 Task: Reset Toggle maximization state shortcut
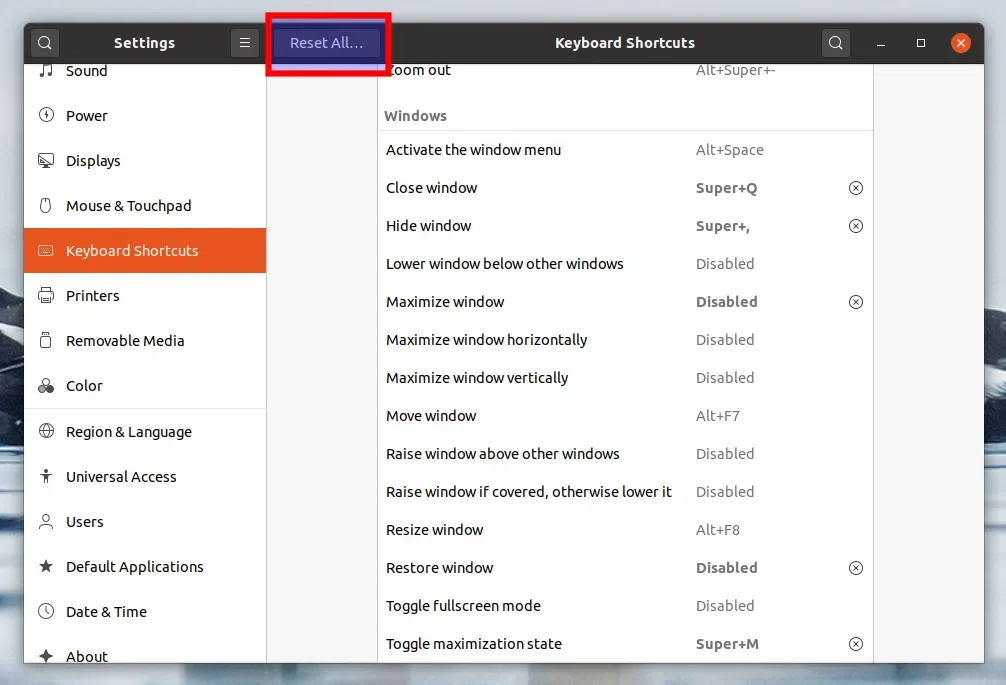(855, 644)
